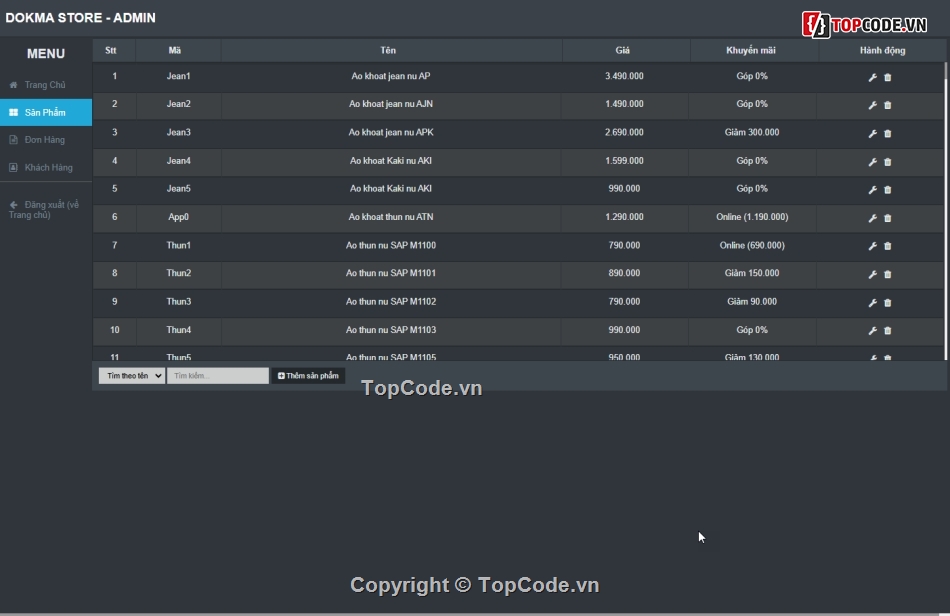
Task: Edit product Jean3 using wrench icon
Action: [872, 133]
